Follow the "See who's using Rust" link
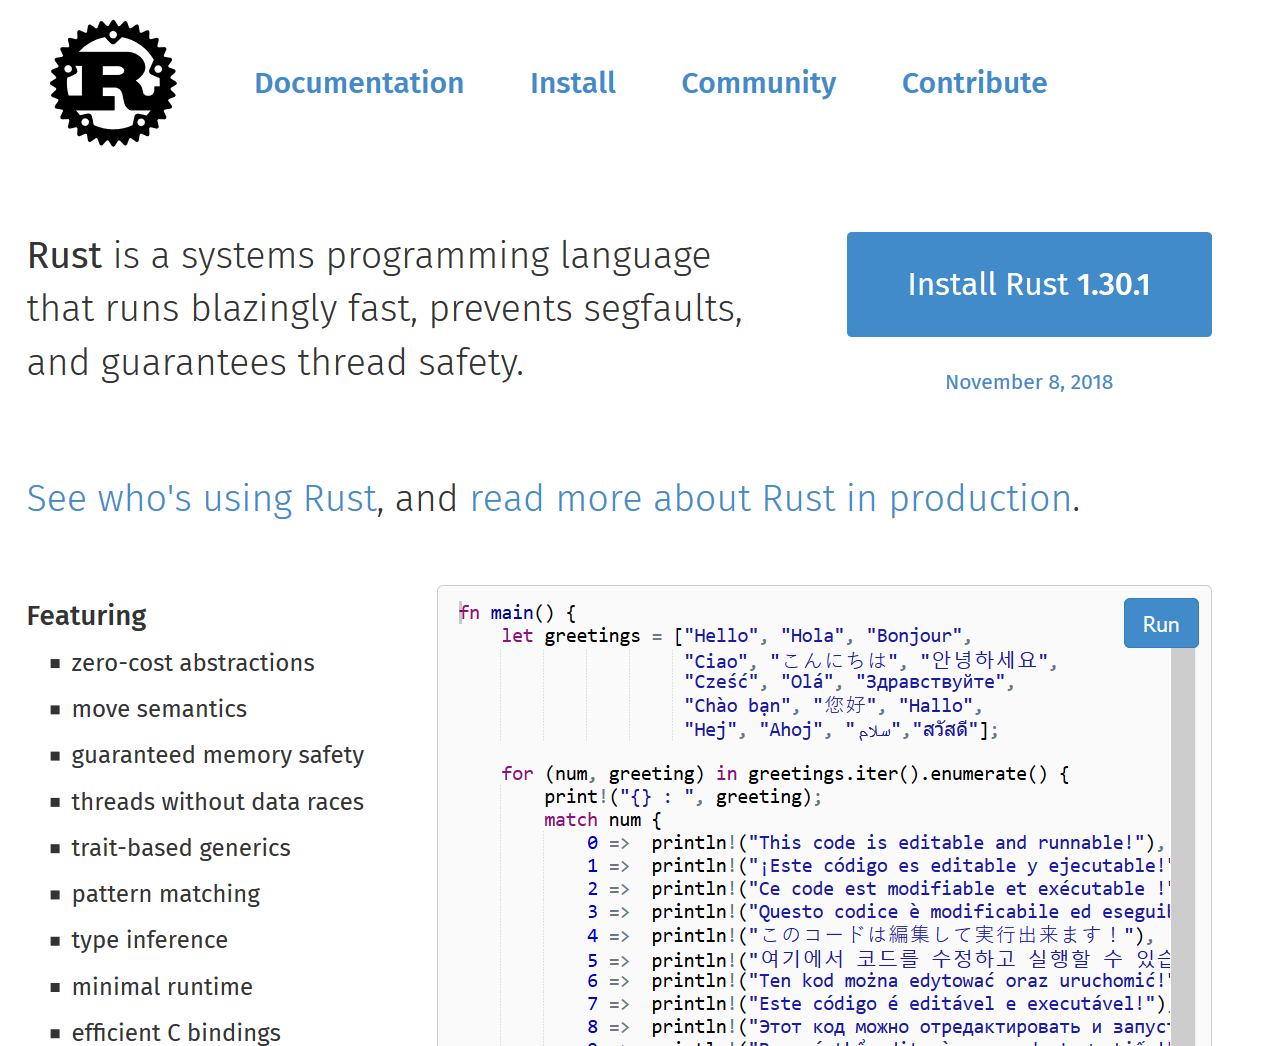This screenshot has height=1046, width=1278. pos(201,498)
